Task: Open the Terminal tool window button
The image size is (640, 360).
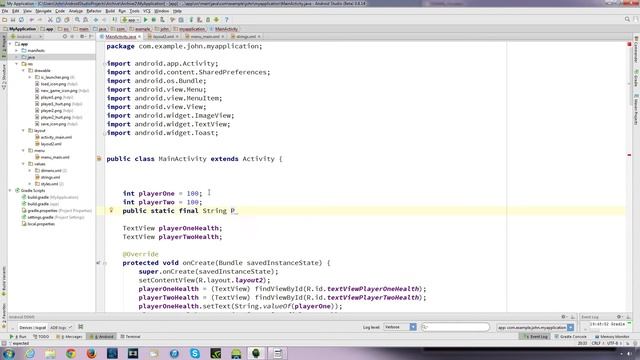Action: [130, 336]
